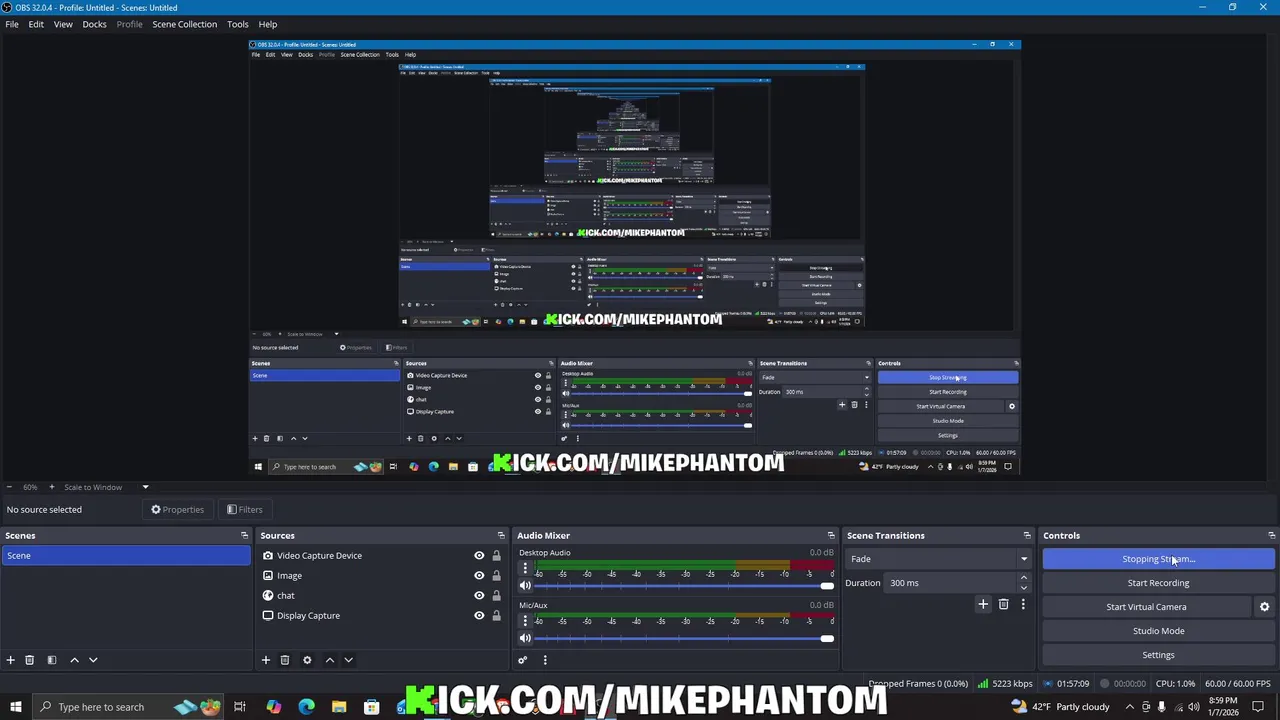Open Settings from the Controls panel
Viewport: 1280px width, 720px height.
[x=1158, y=655]
